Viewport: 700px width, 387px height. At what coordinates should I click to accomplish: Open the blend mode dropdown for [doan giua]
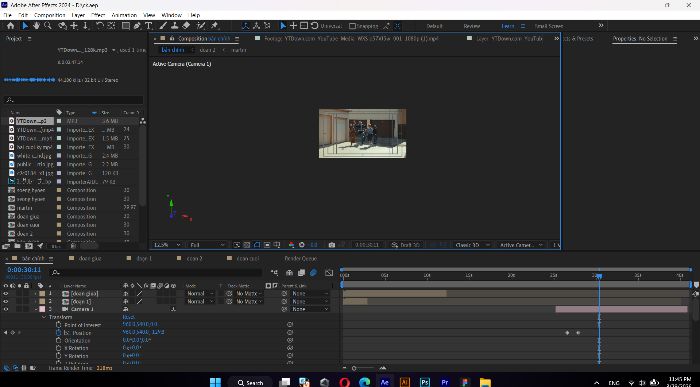point(199,294)
